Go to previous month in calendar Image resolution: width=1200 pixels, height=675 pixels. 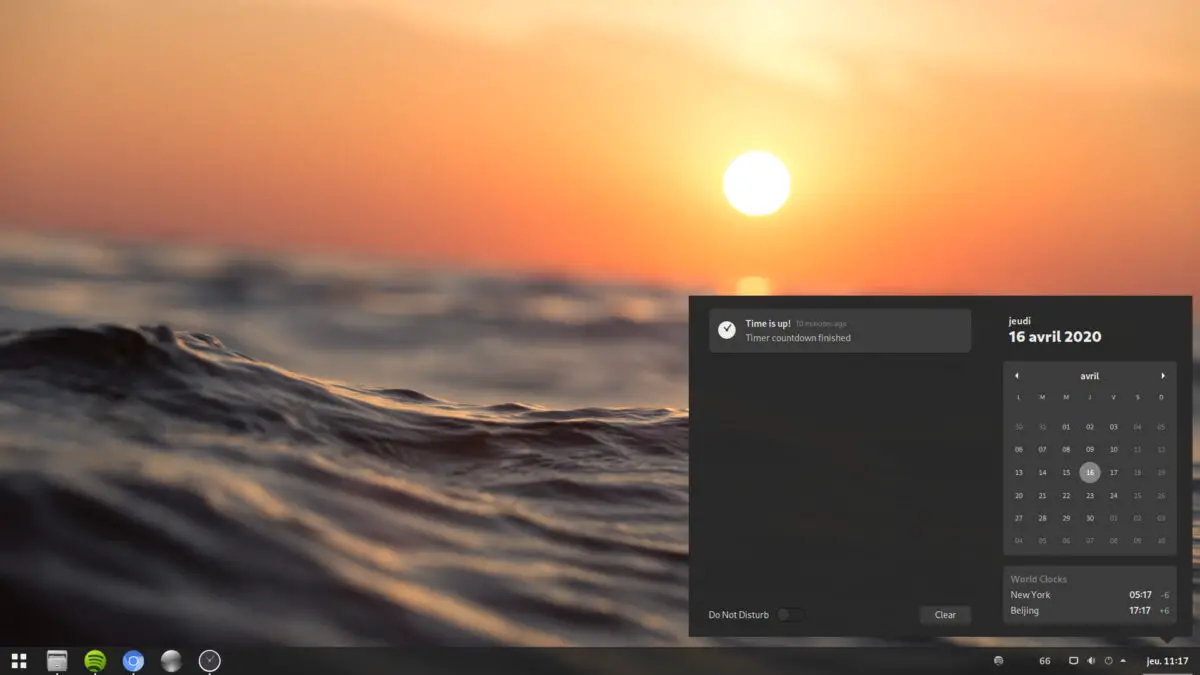1017,376
